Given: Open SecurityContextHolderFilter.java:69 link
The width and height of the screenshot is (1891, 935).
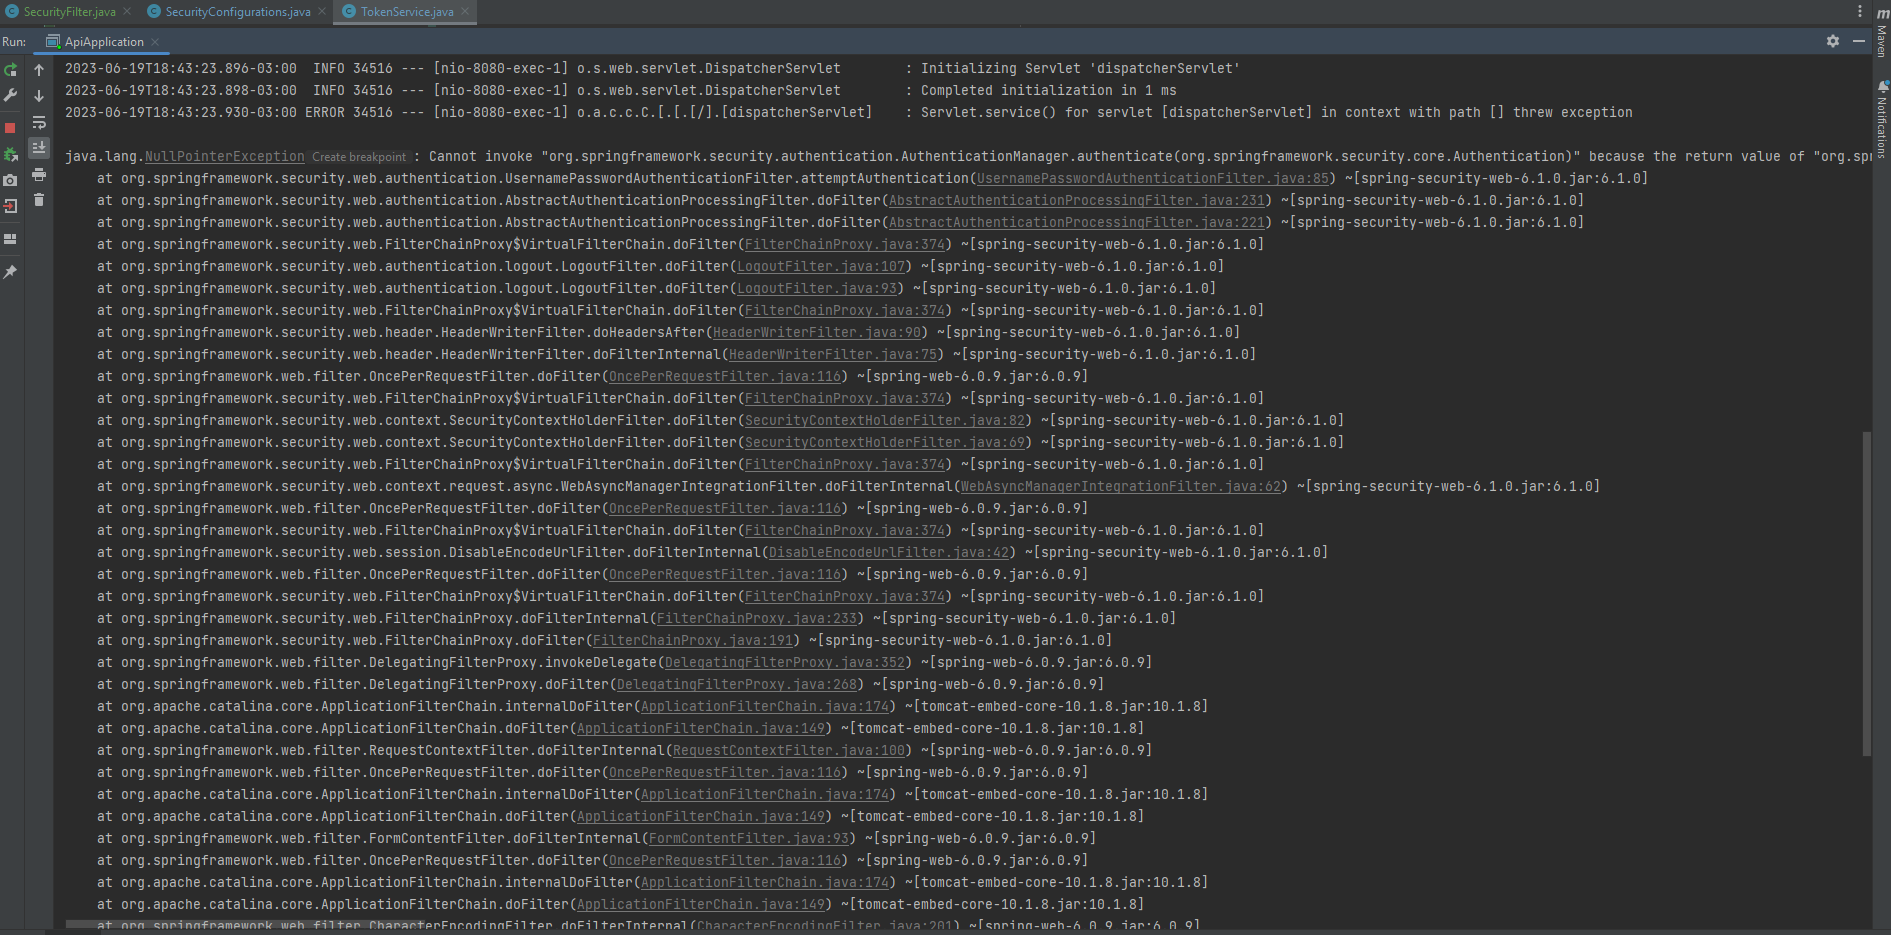Looking at the screenshot, I should click(x=885, y=443).
